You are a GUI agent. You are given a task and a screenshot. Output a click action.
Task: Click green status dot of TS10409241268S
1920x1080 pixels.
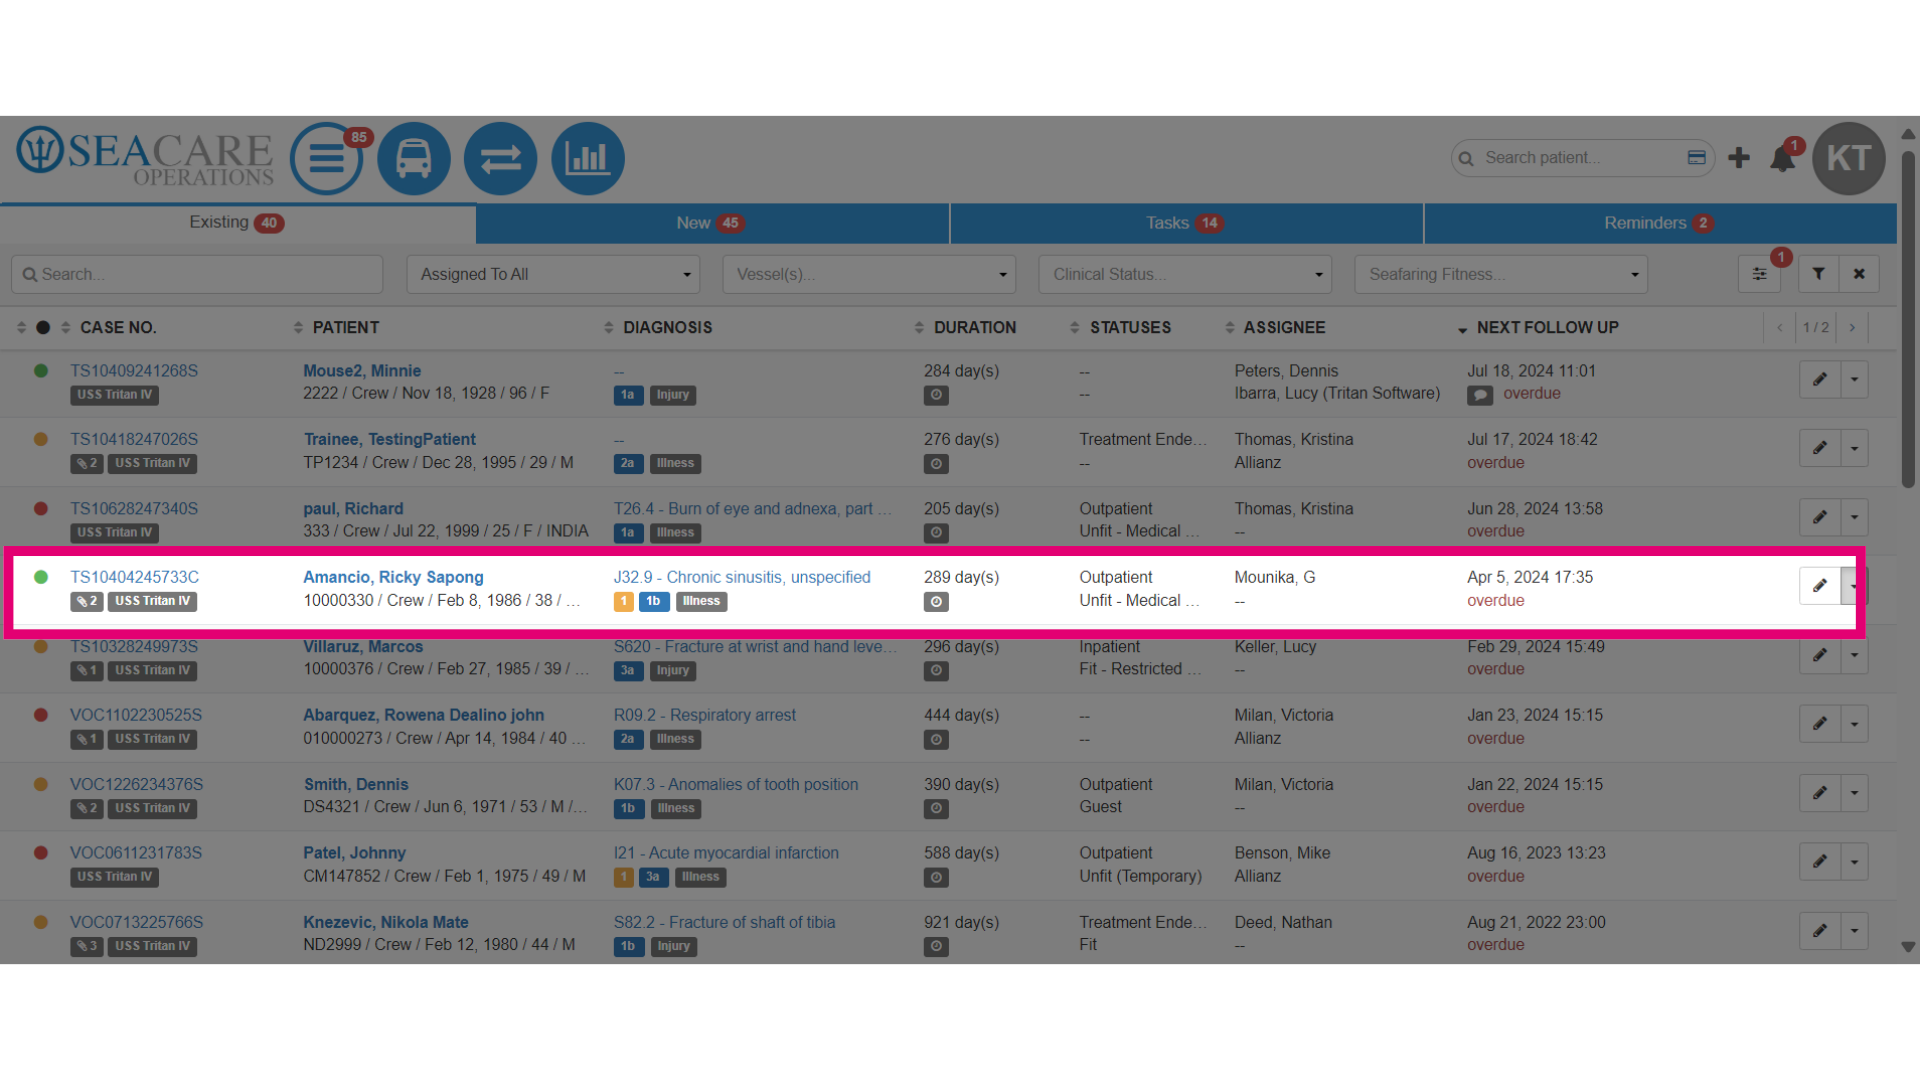[41, 371]
